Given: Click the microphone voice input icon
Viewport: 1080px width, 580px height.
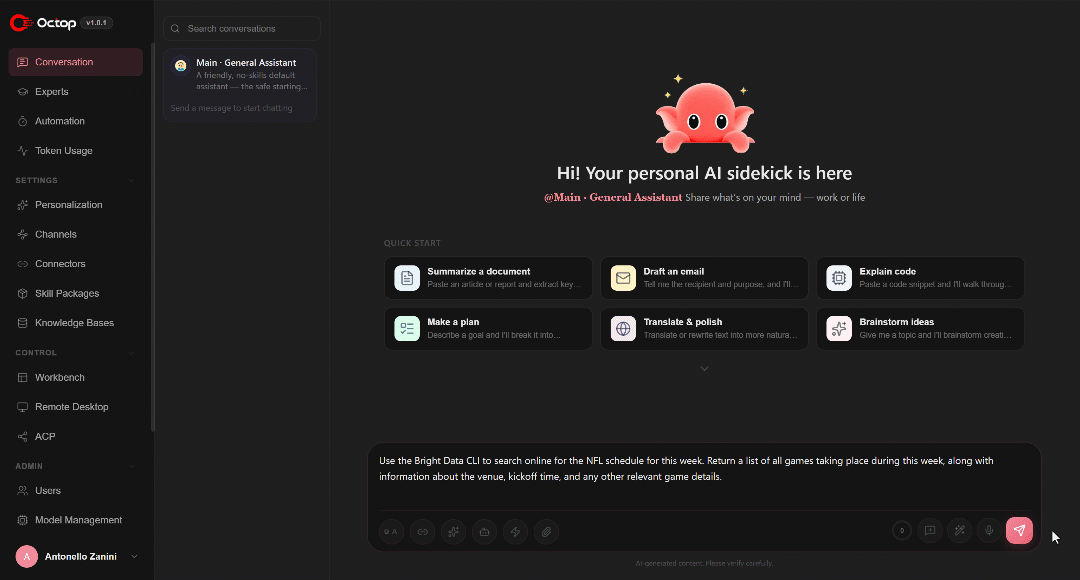Looking at the screenshot, I should [989, 530].
